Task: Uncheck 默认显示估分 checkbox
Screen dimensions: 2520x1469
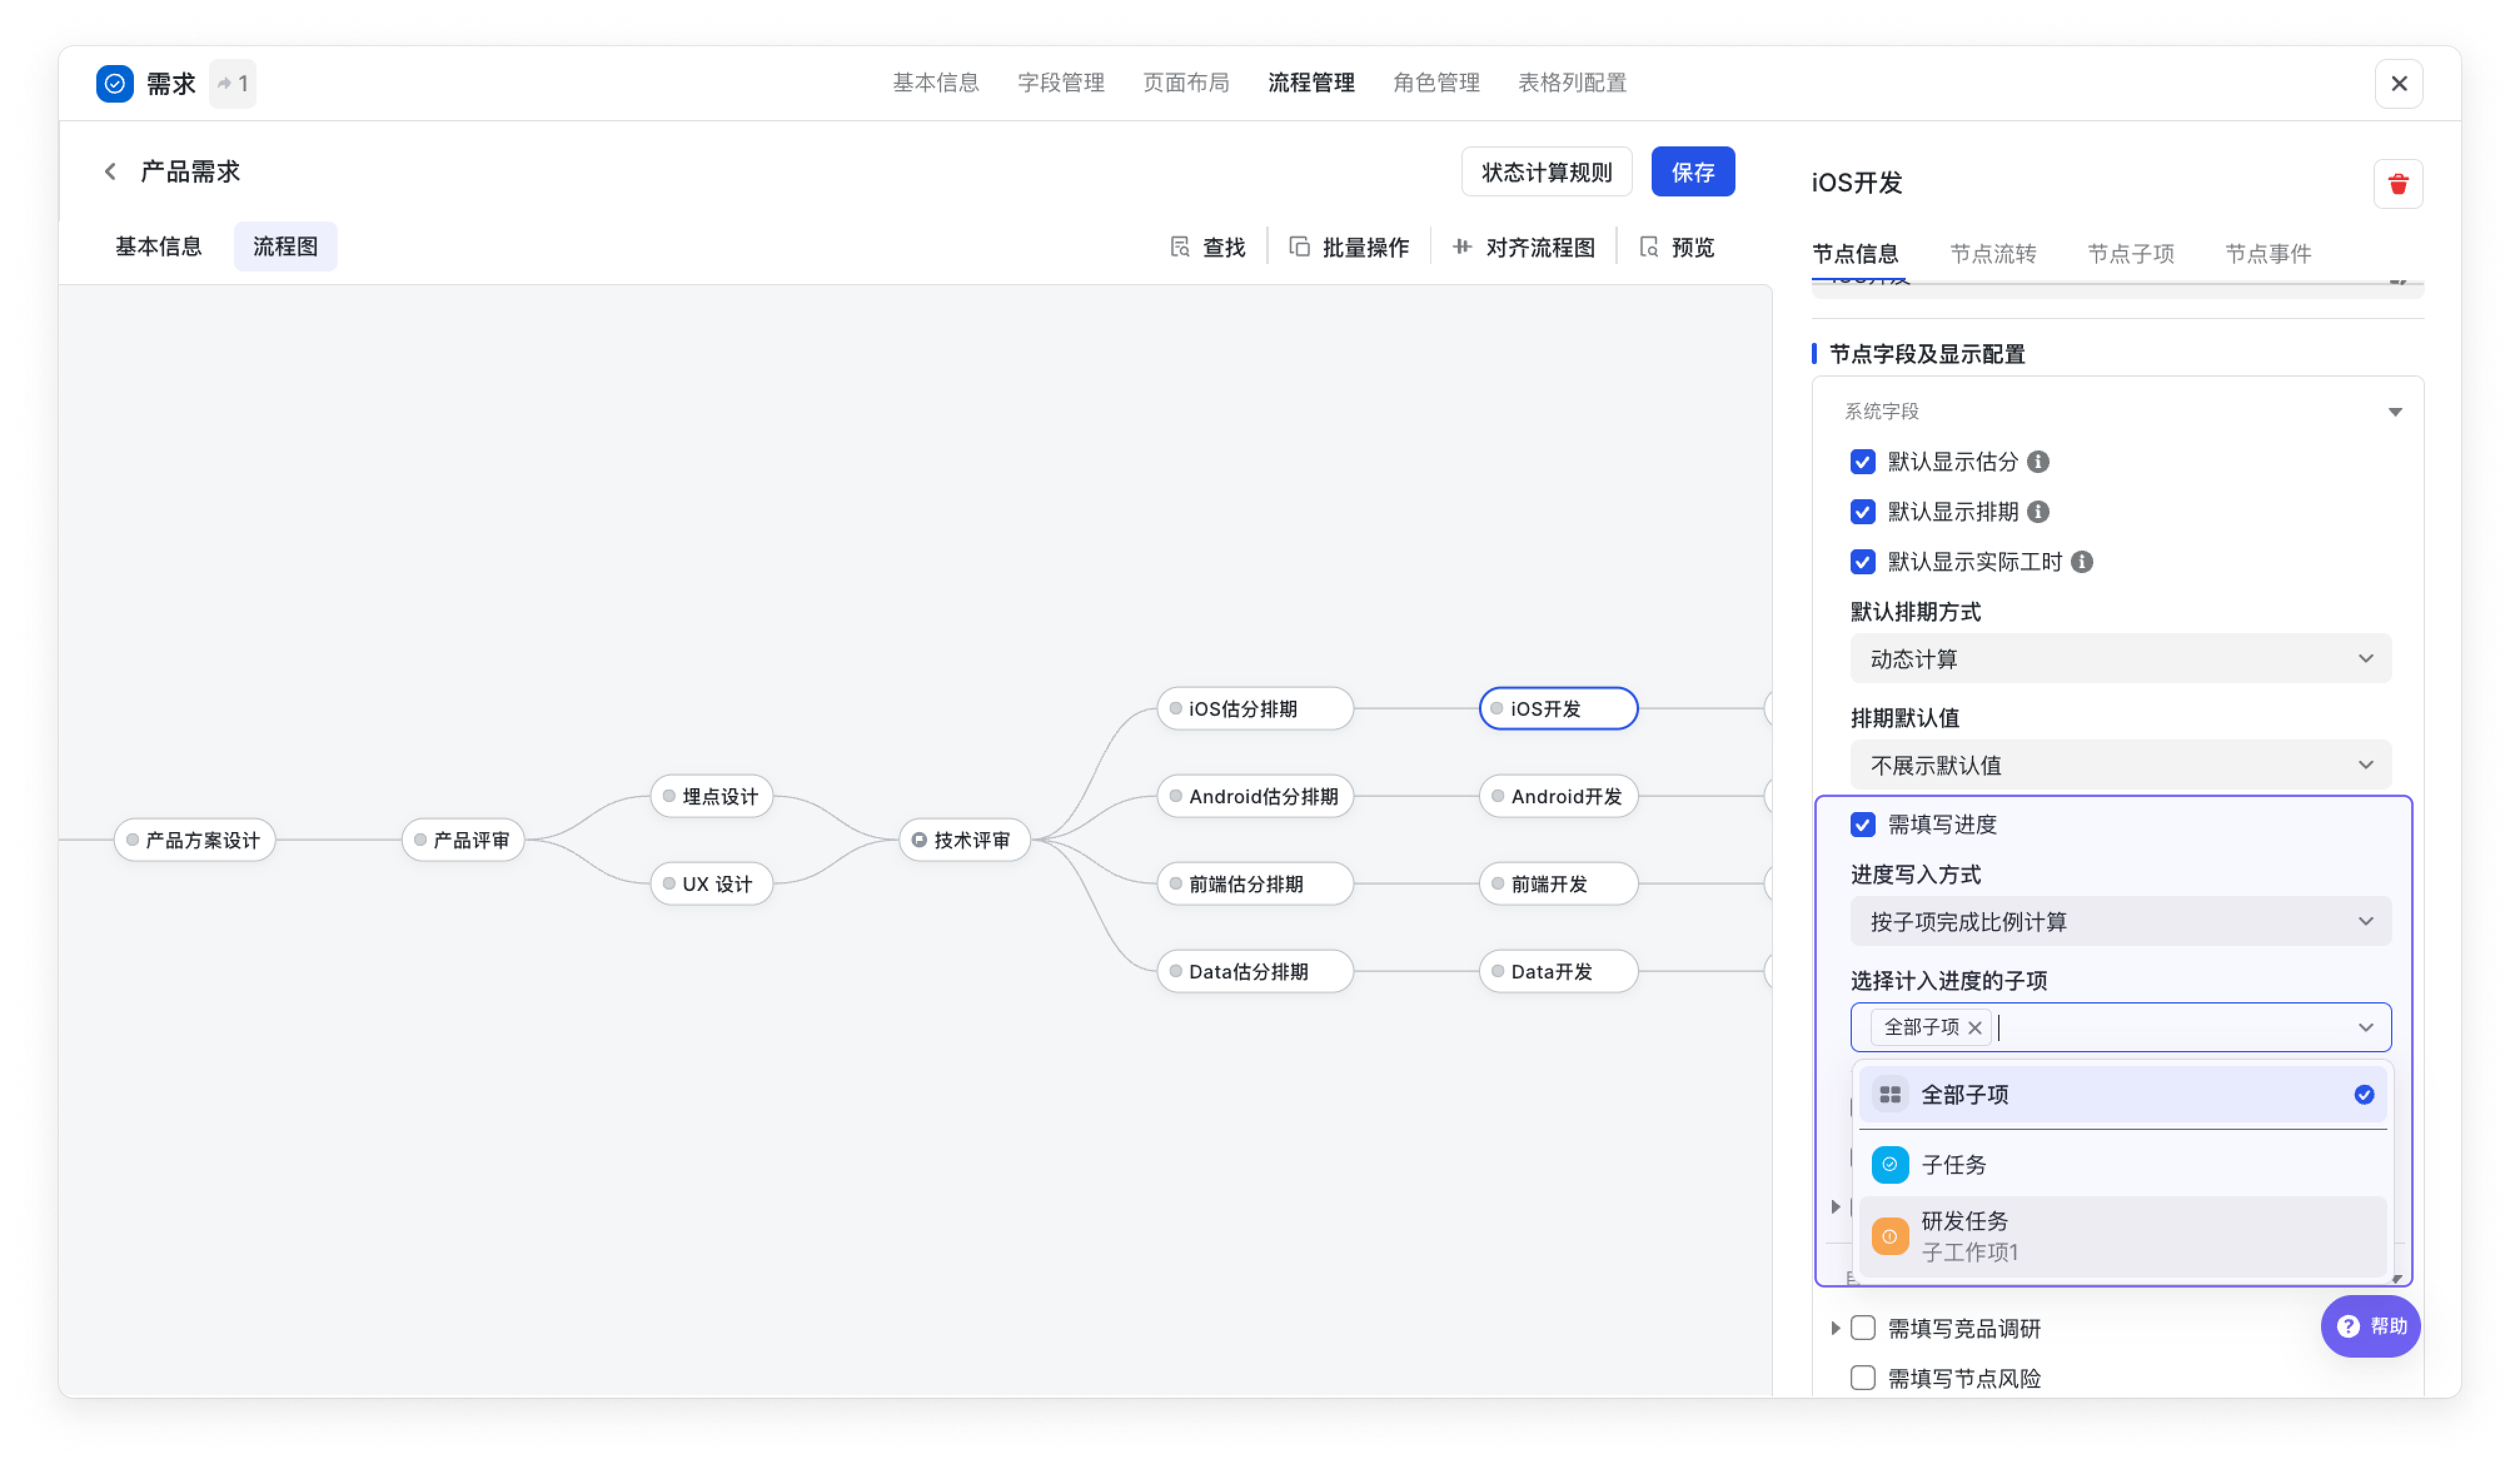Action: pyautogui.click(x=1862, y=462)
